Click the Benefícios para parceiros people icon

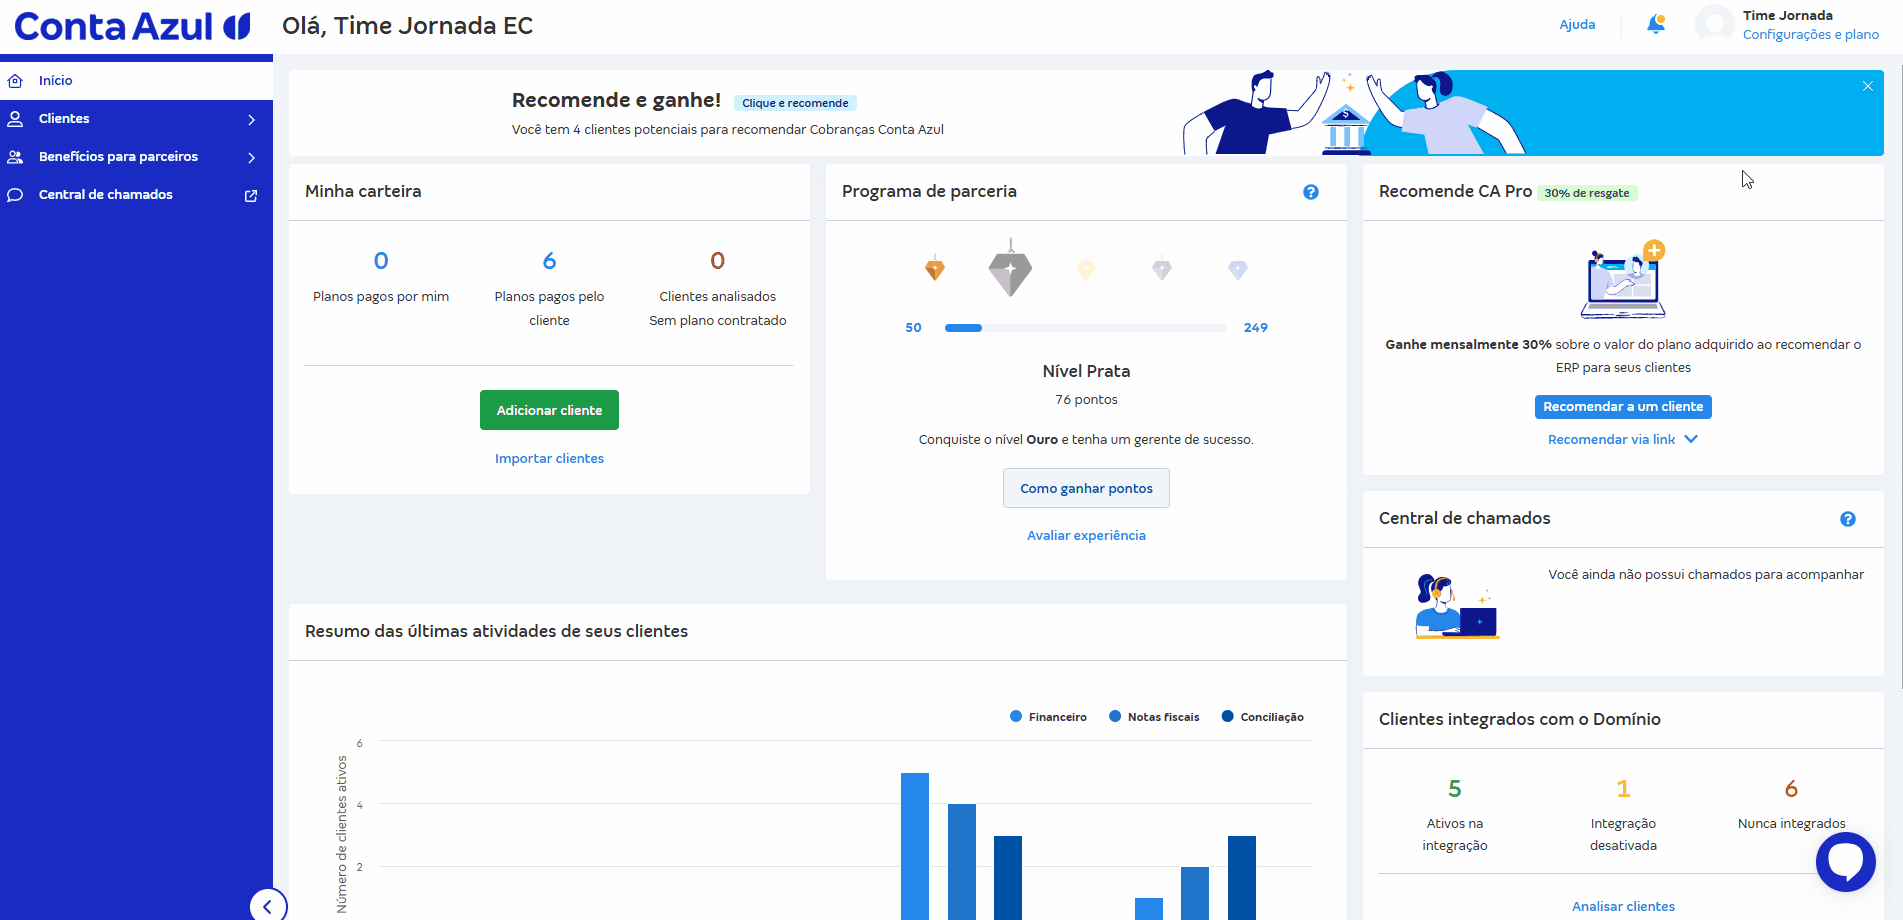pyautogui.click(x=15, y=157)
